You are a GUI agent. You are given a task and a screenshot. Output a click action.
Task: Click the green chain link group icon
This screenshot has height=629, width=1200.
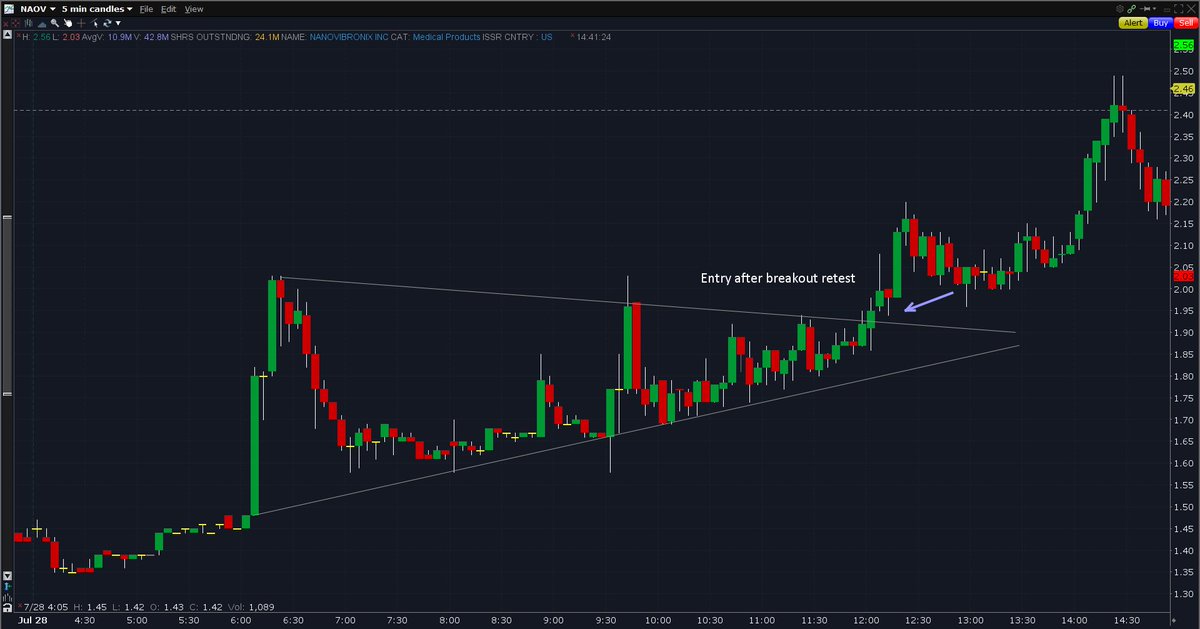coord(1131,9)
